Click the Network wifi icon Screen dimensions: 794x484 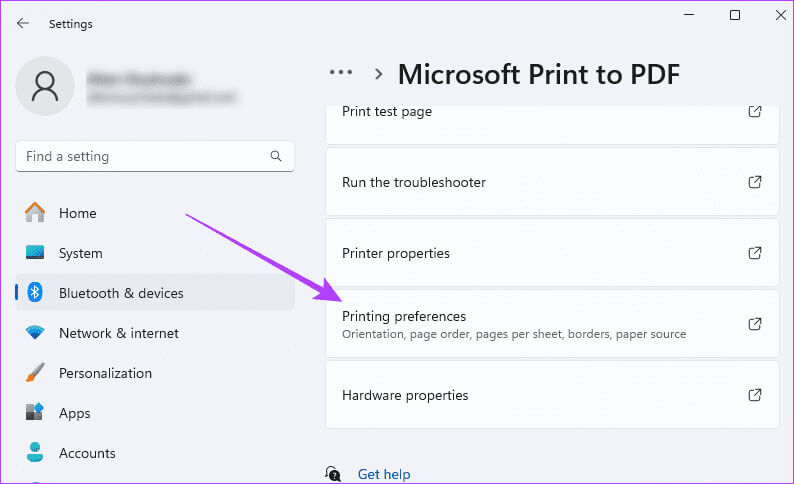(35, 332)
